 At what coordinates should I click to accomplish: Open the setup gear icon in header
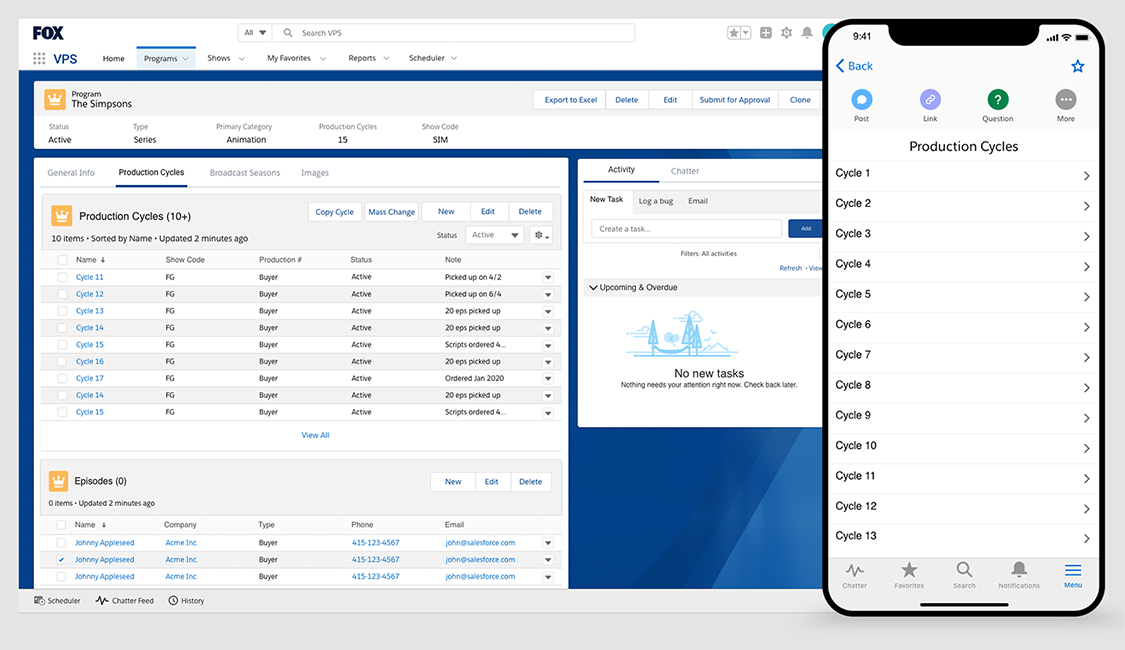click(786, 33)
